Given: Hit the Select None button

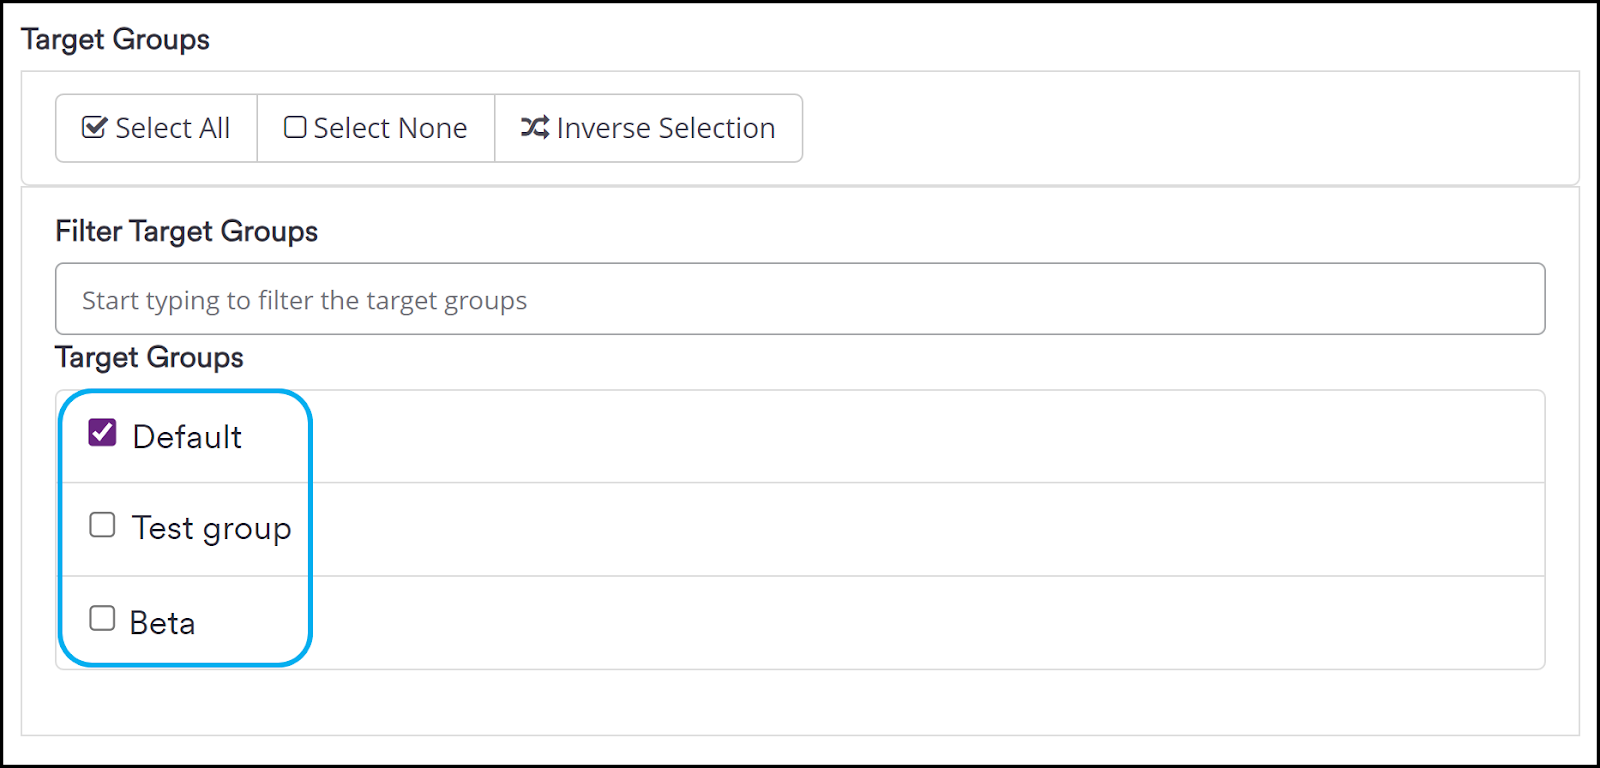Looking at the screenshot, I should [x=376, y=128].
